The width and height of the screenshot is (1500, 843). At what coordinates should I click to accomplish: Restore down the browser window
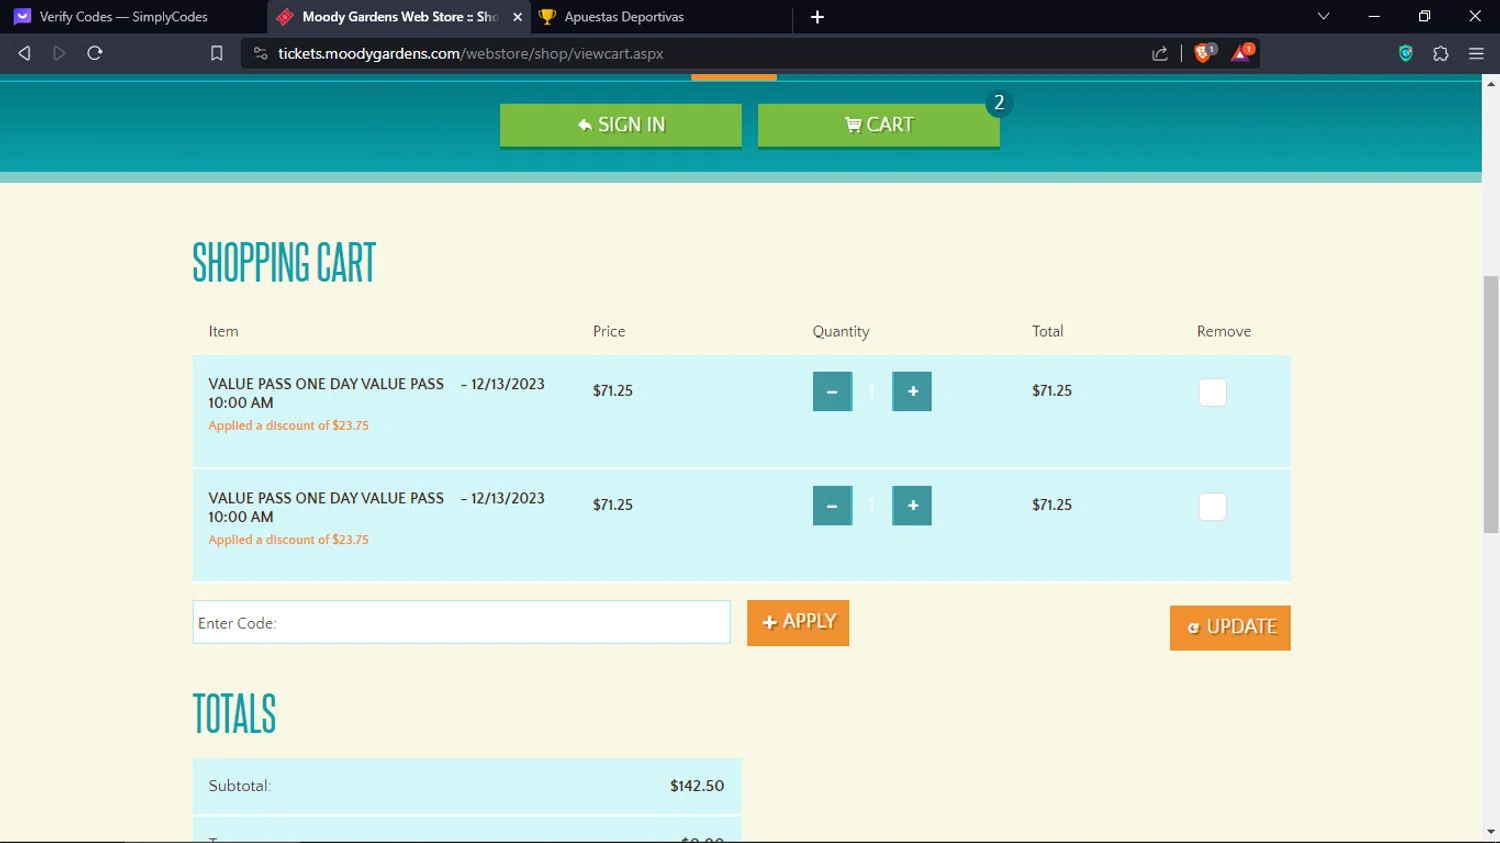(1424, 16)
